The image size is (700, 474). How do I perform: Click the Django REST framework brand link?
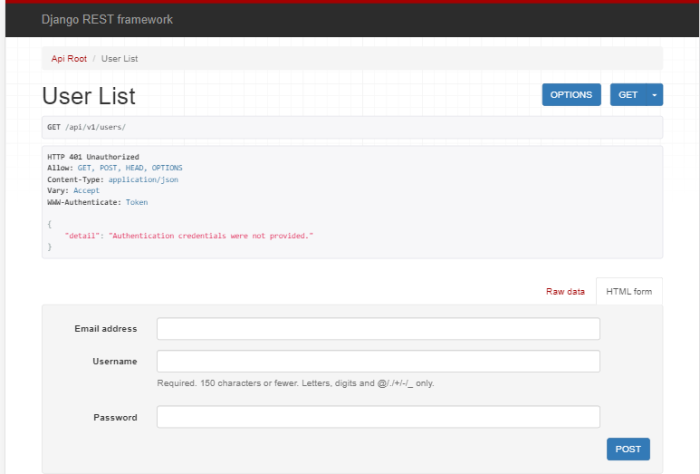click(x=107, y=19)
